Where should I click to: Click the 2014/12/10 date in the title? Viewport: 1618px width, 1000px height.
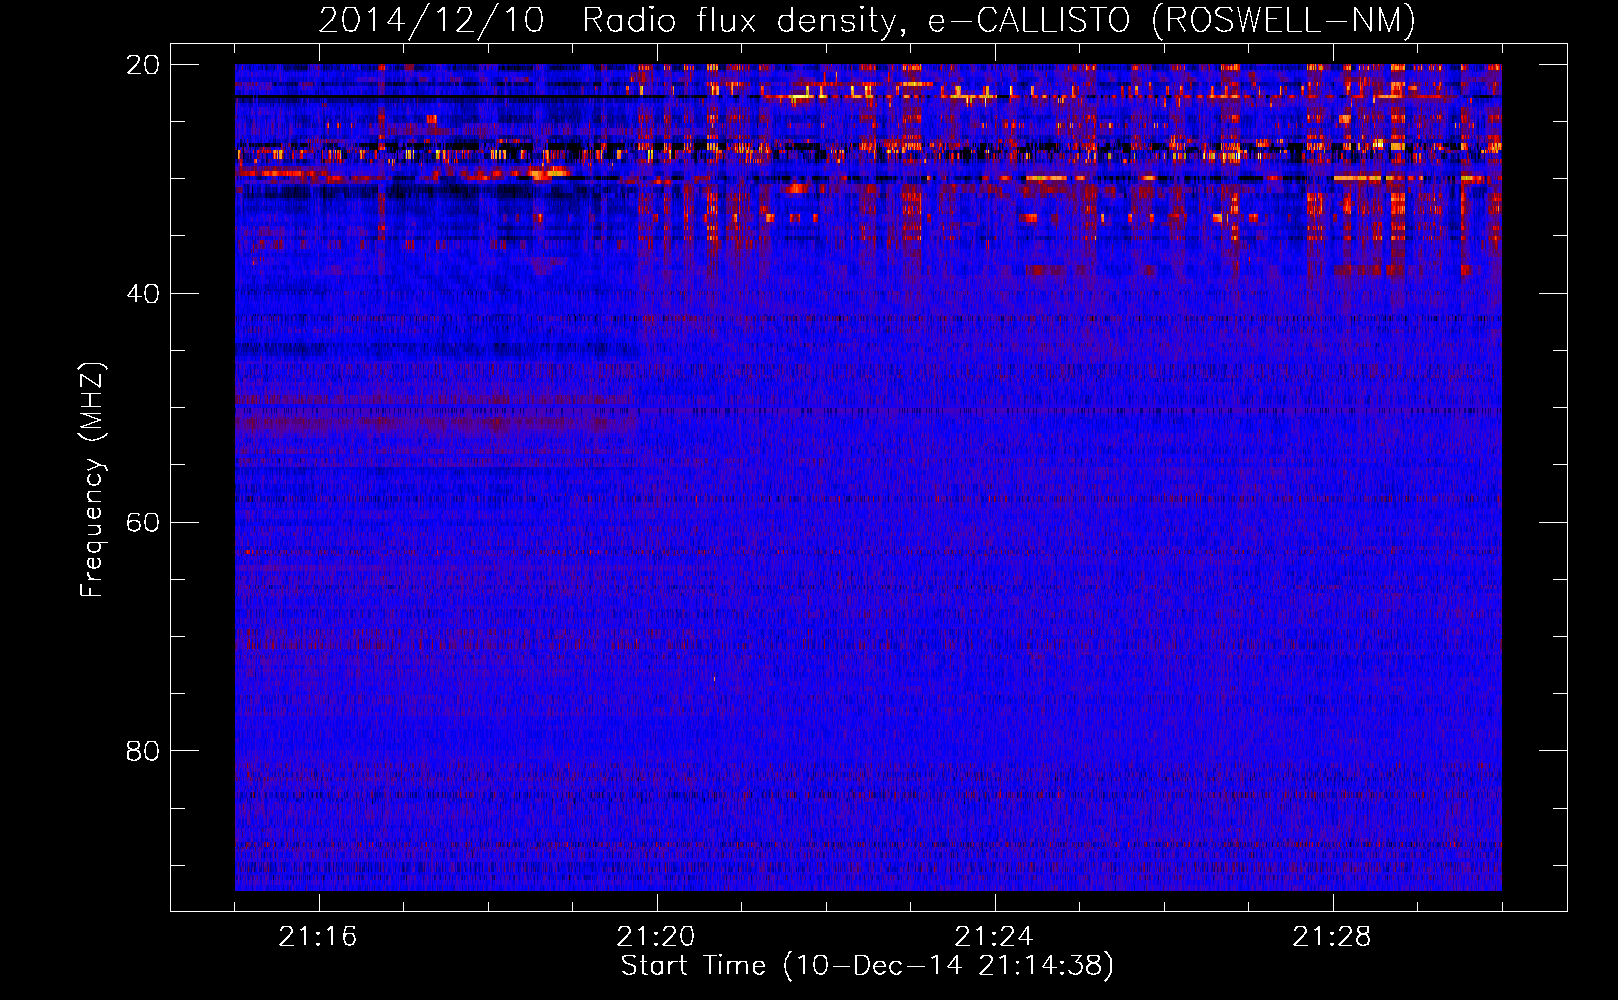(431, 21)
